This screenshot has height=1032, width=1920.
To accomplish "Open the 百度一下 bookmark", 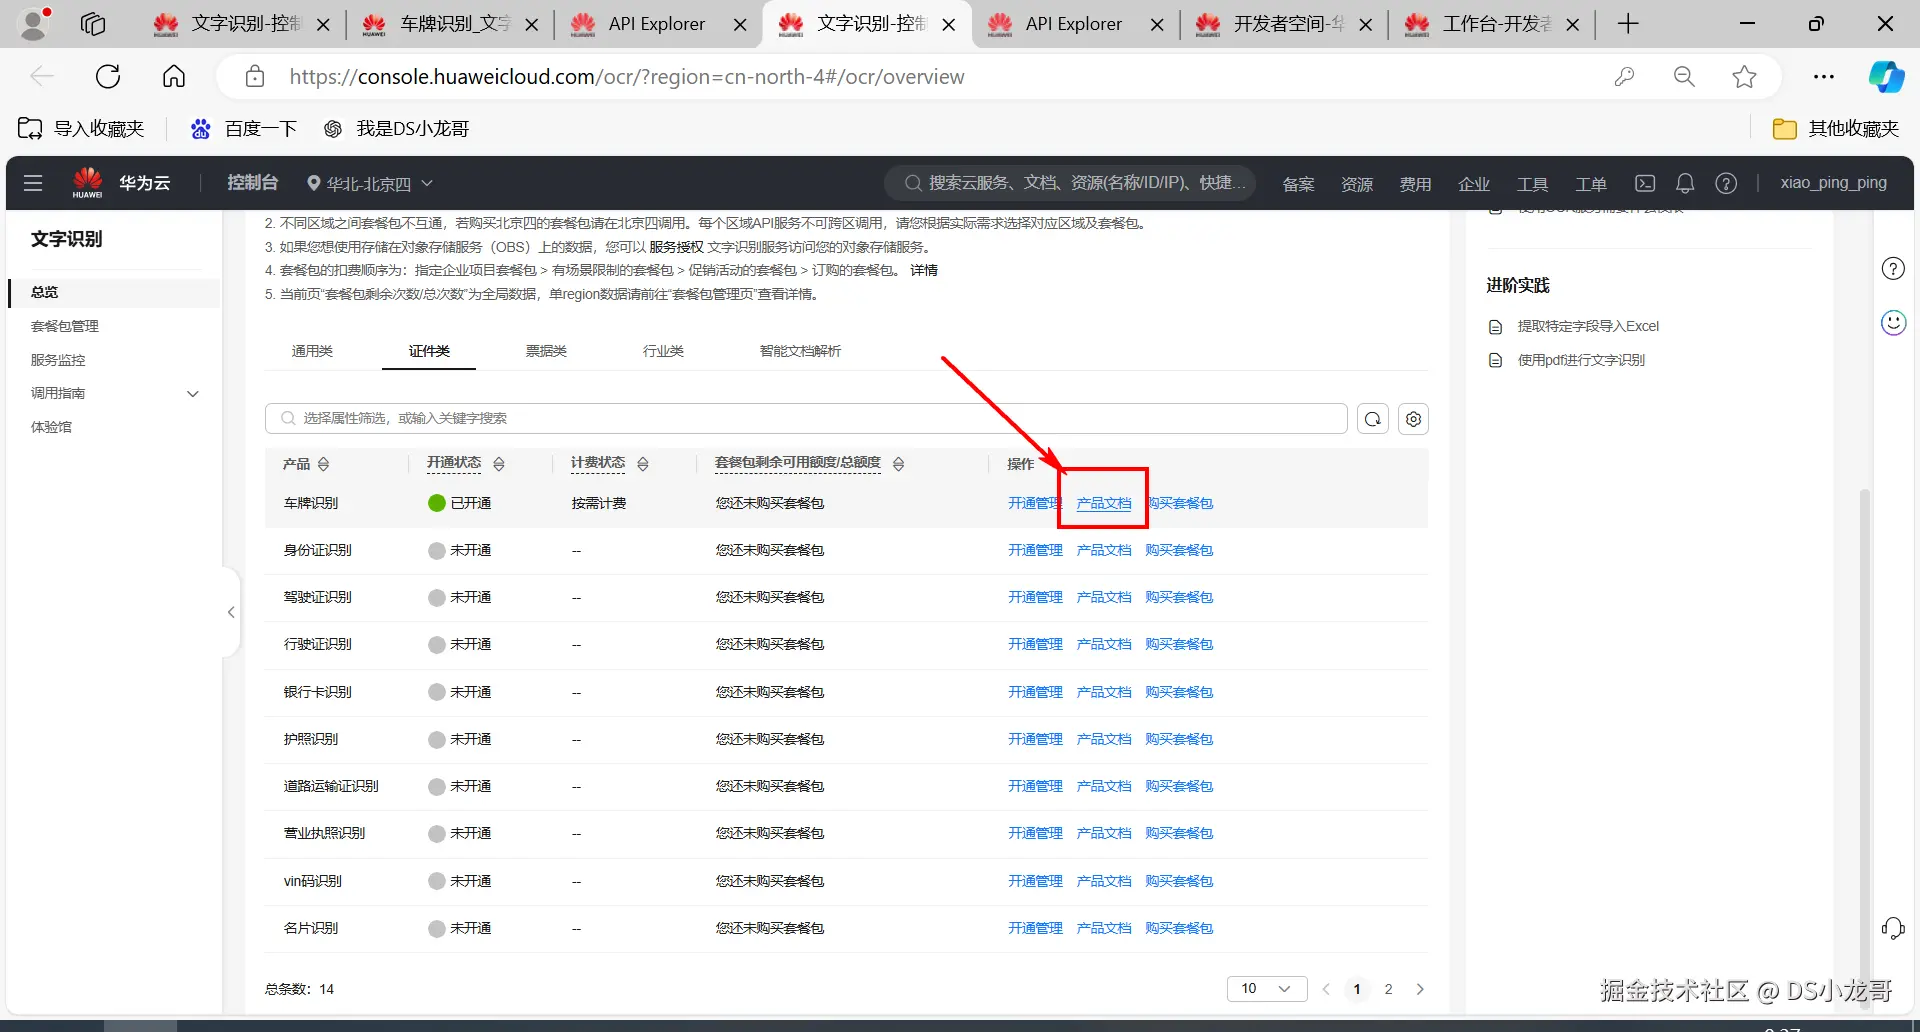I will (x=245, y=128).
